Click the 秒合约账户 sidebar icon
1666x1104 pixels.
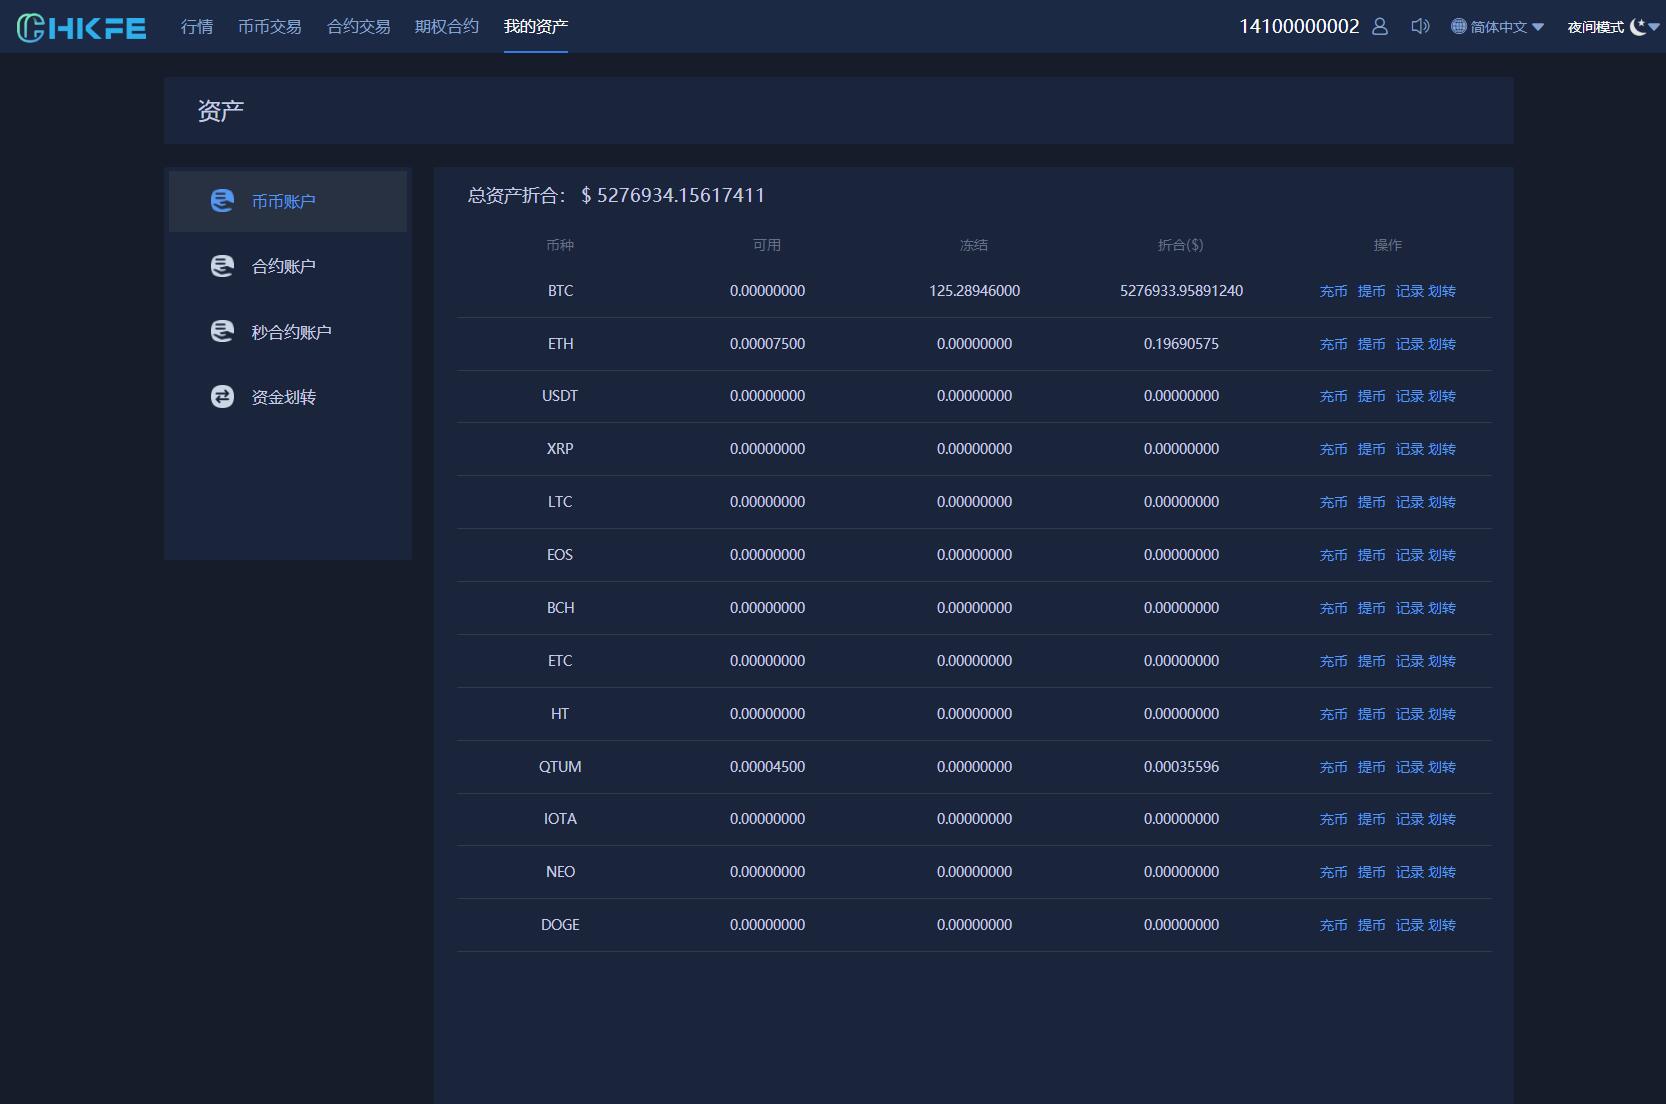(x=222, y=331)
